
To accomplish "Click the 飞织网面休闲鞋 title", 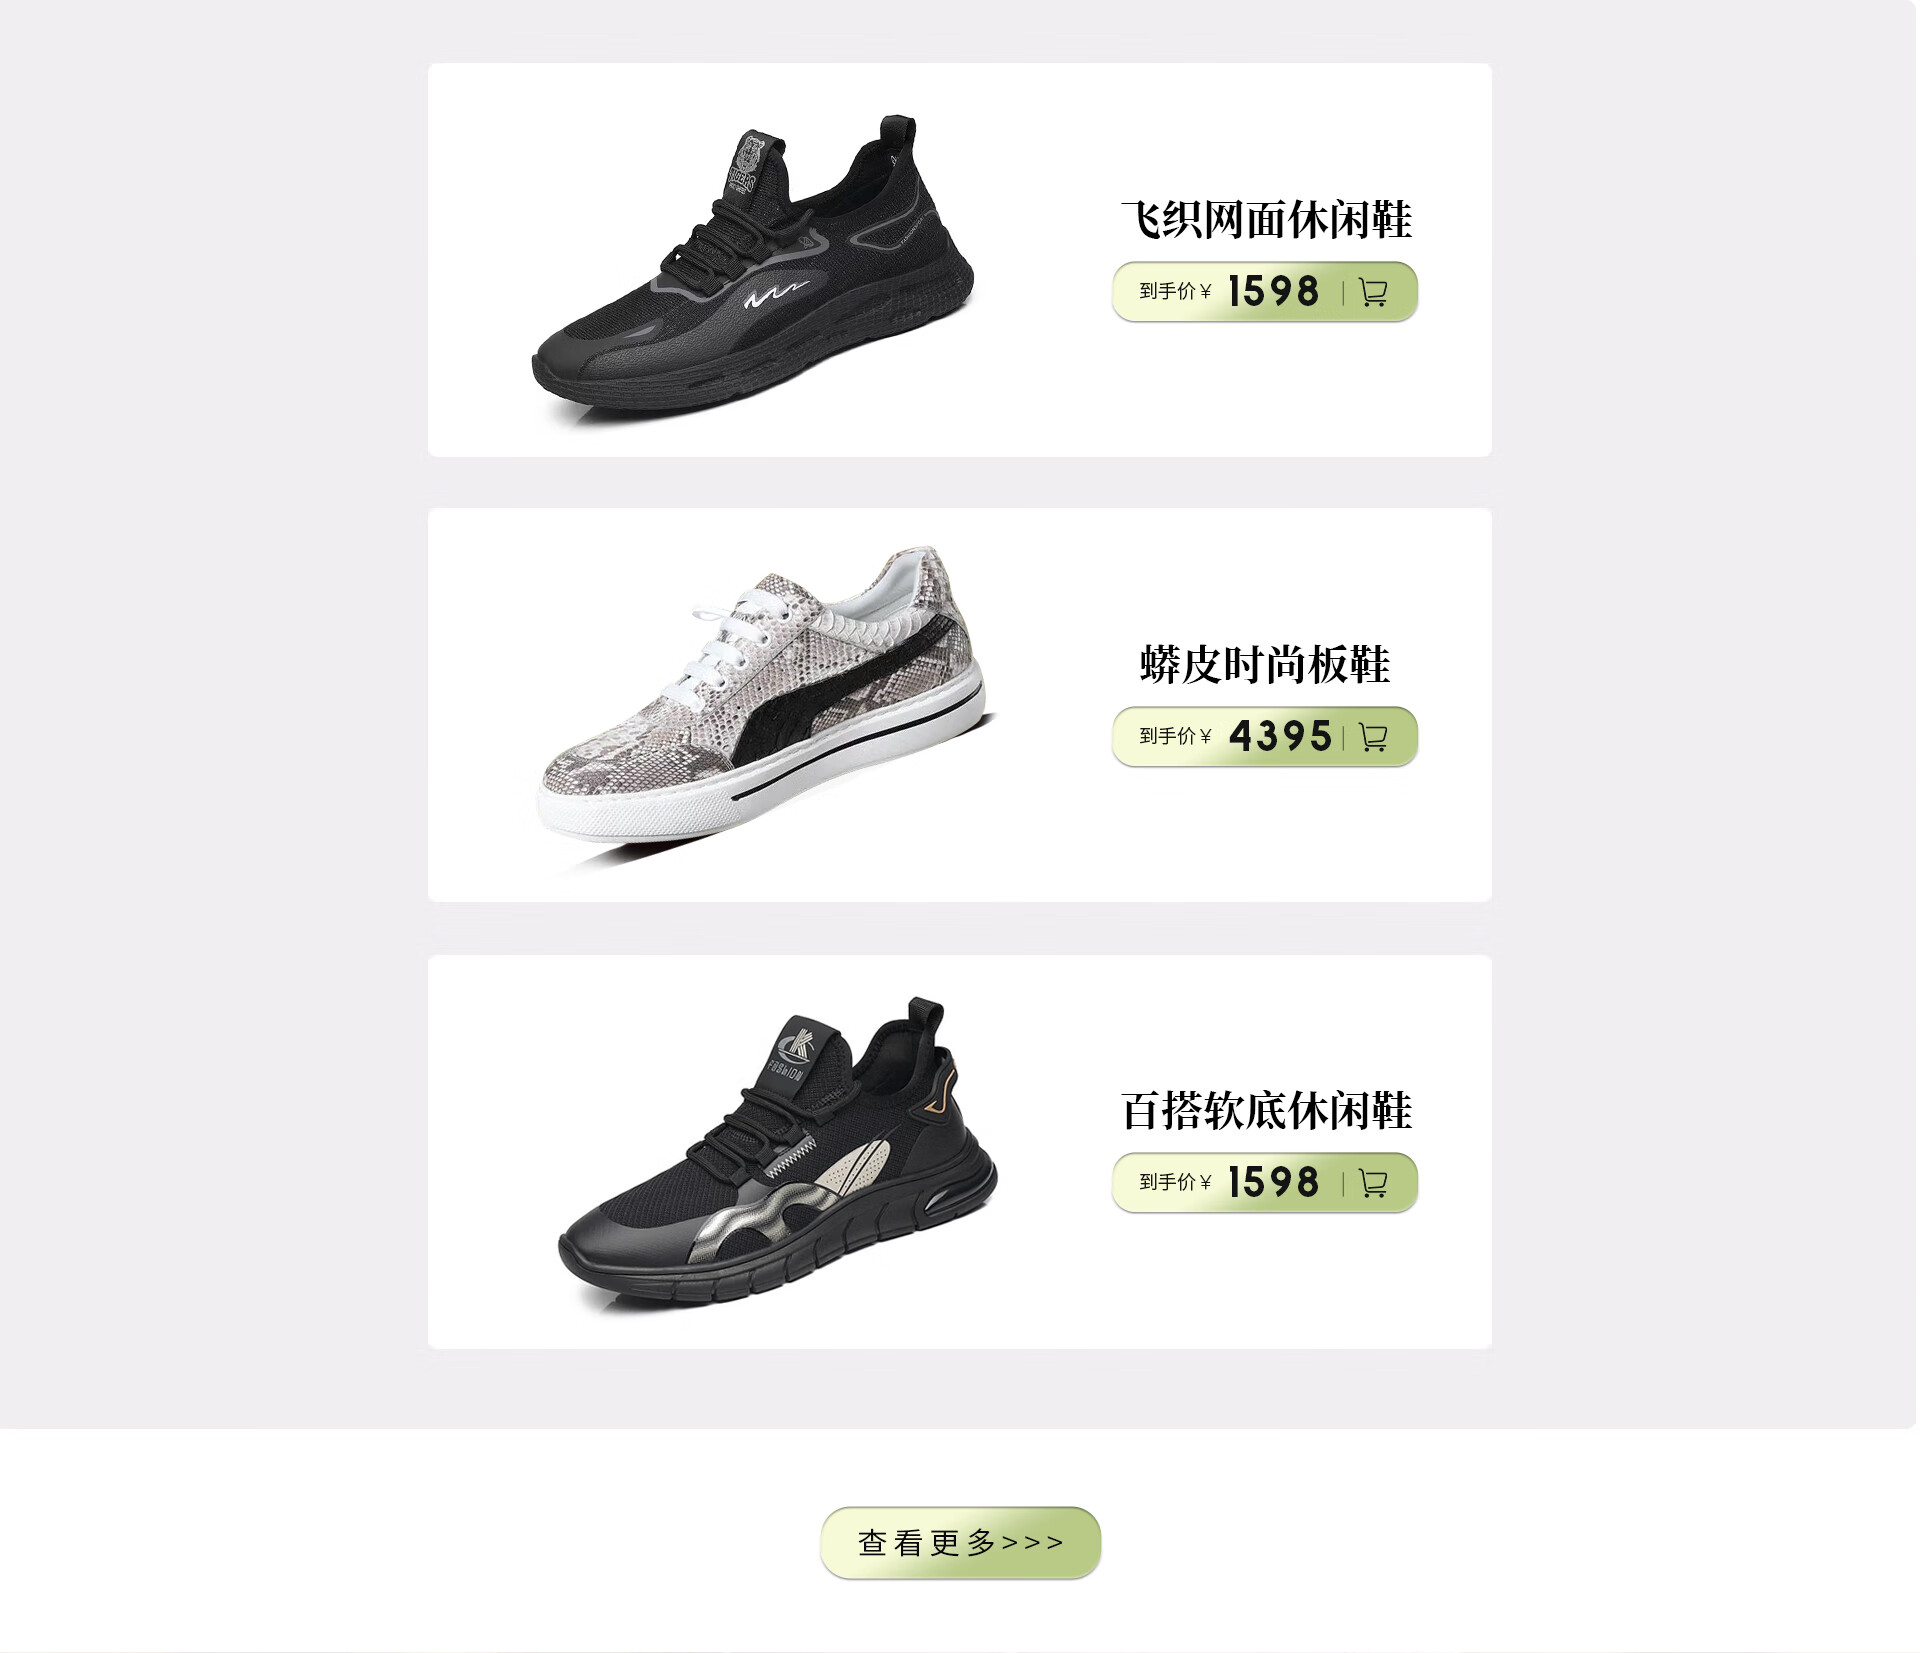I will 1266,220.
